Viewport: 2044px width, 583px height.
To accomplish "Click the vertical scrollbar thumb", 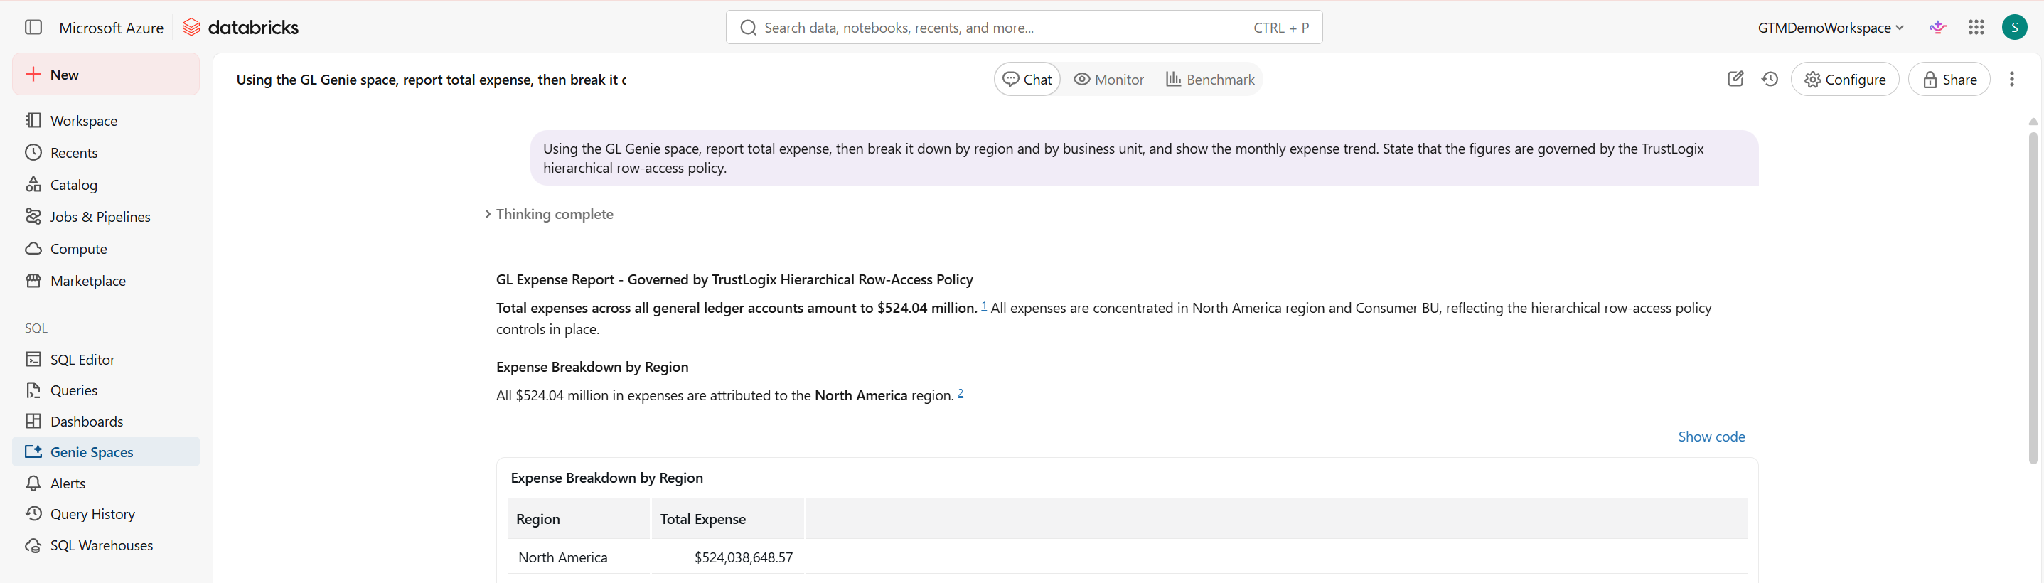I will tap(2033, 297).
